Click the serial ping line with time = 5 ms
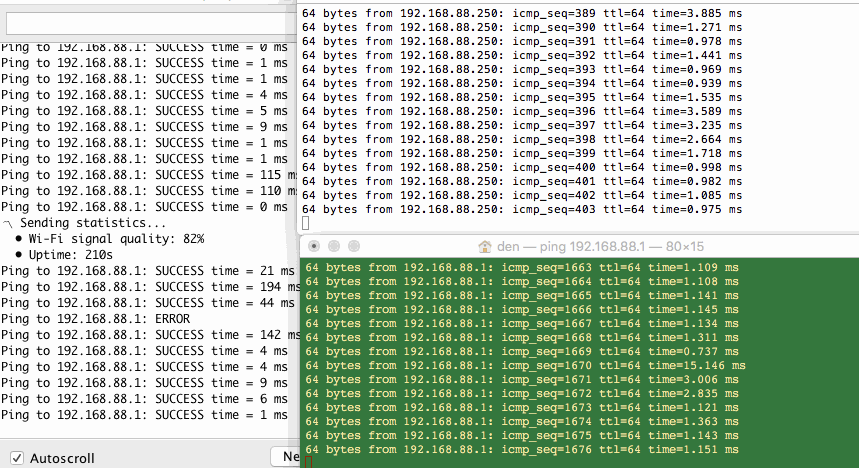This screenshot has height=468, width=859. (144, 111)
